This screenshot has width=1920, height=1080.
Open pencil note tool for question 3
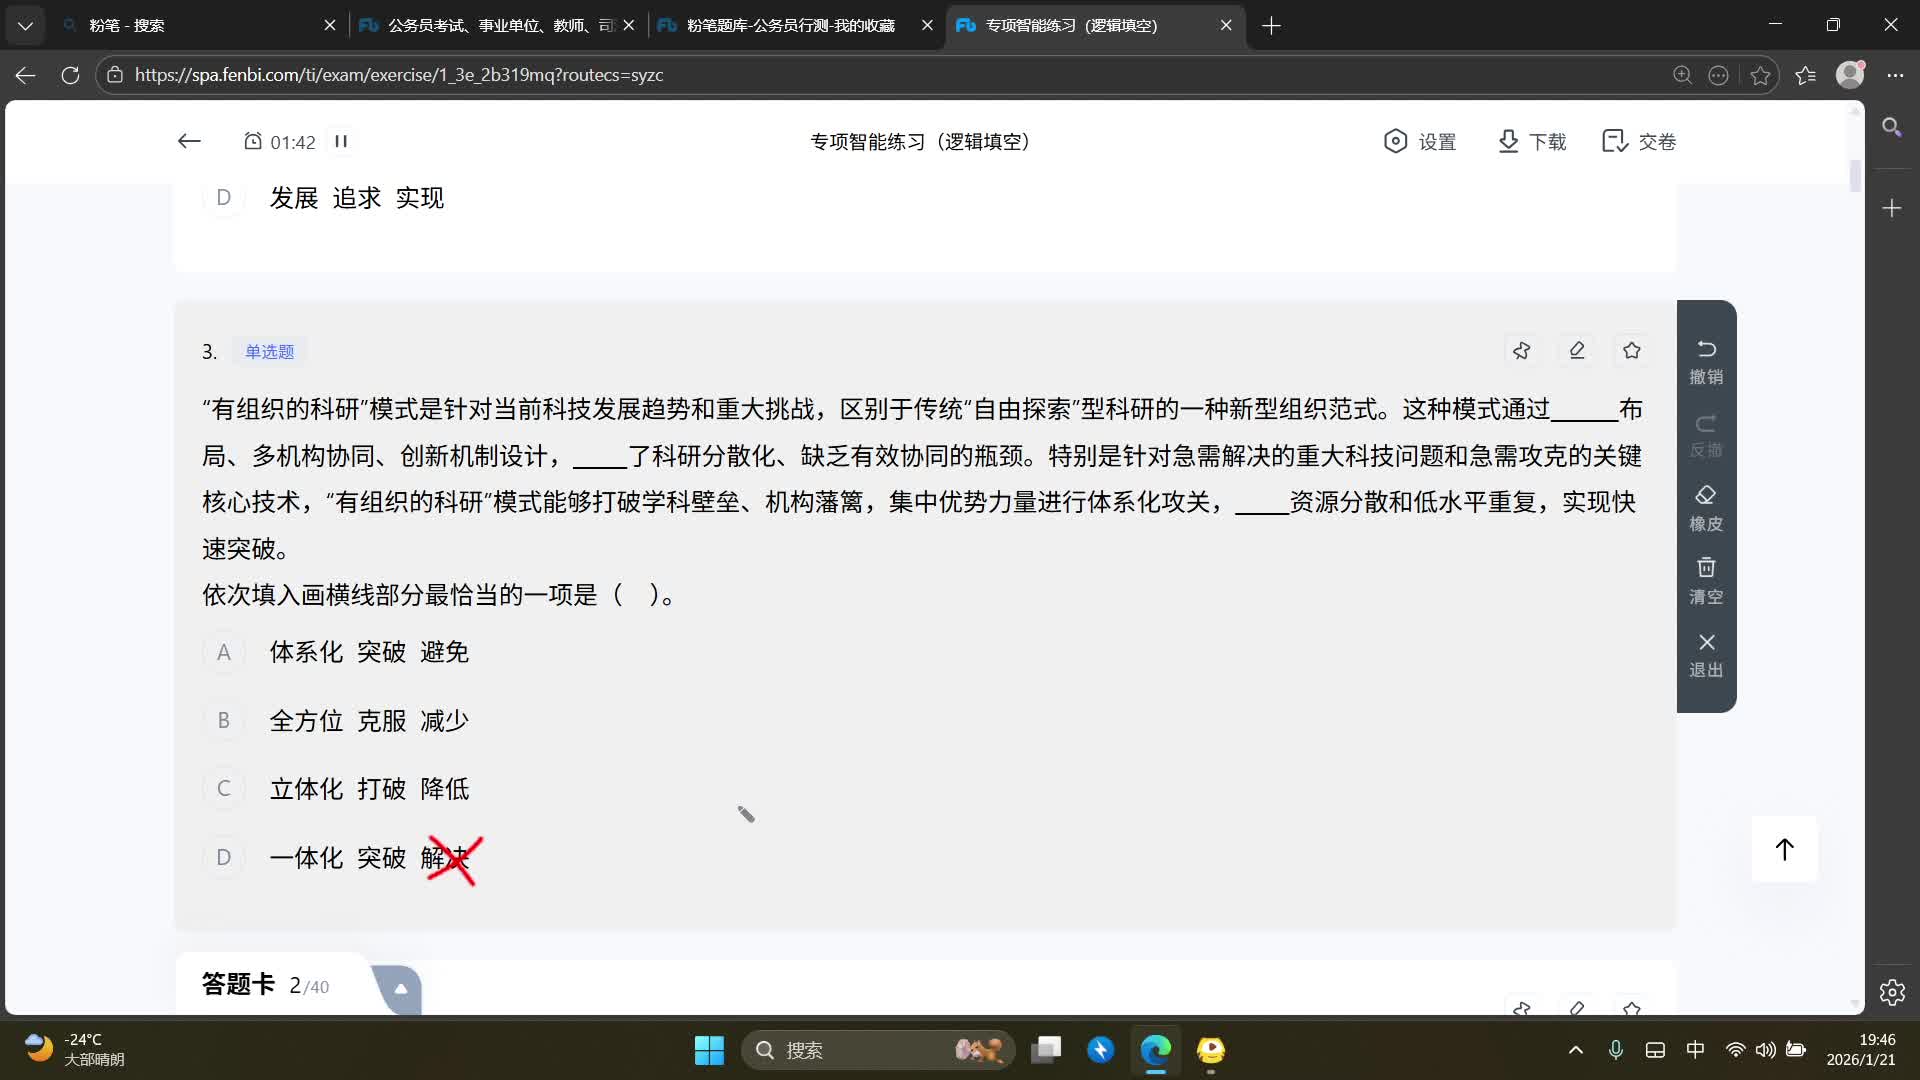click(1577, 351)
